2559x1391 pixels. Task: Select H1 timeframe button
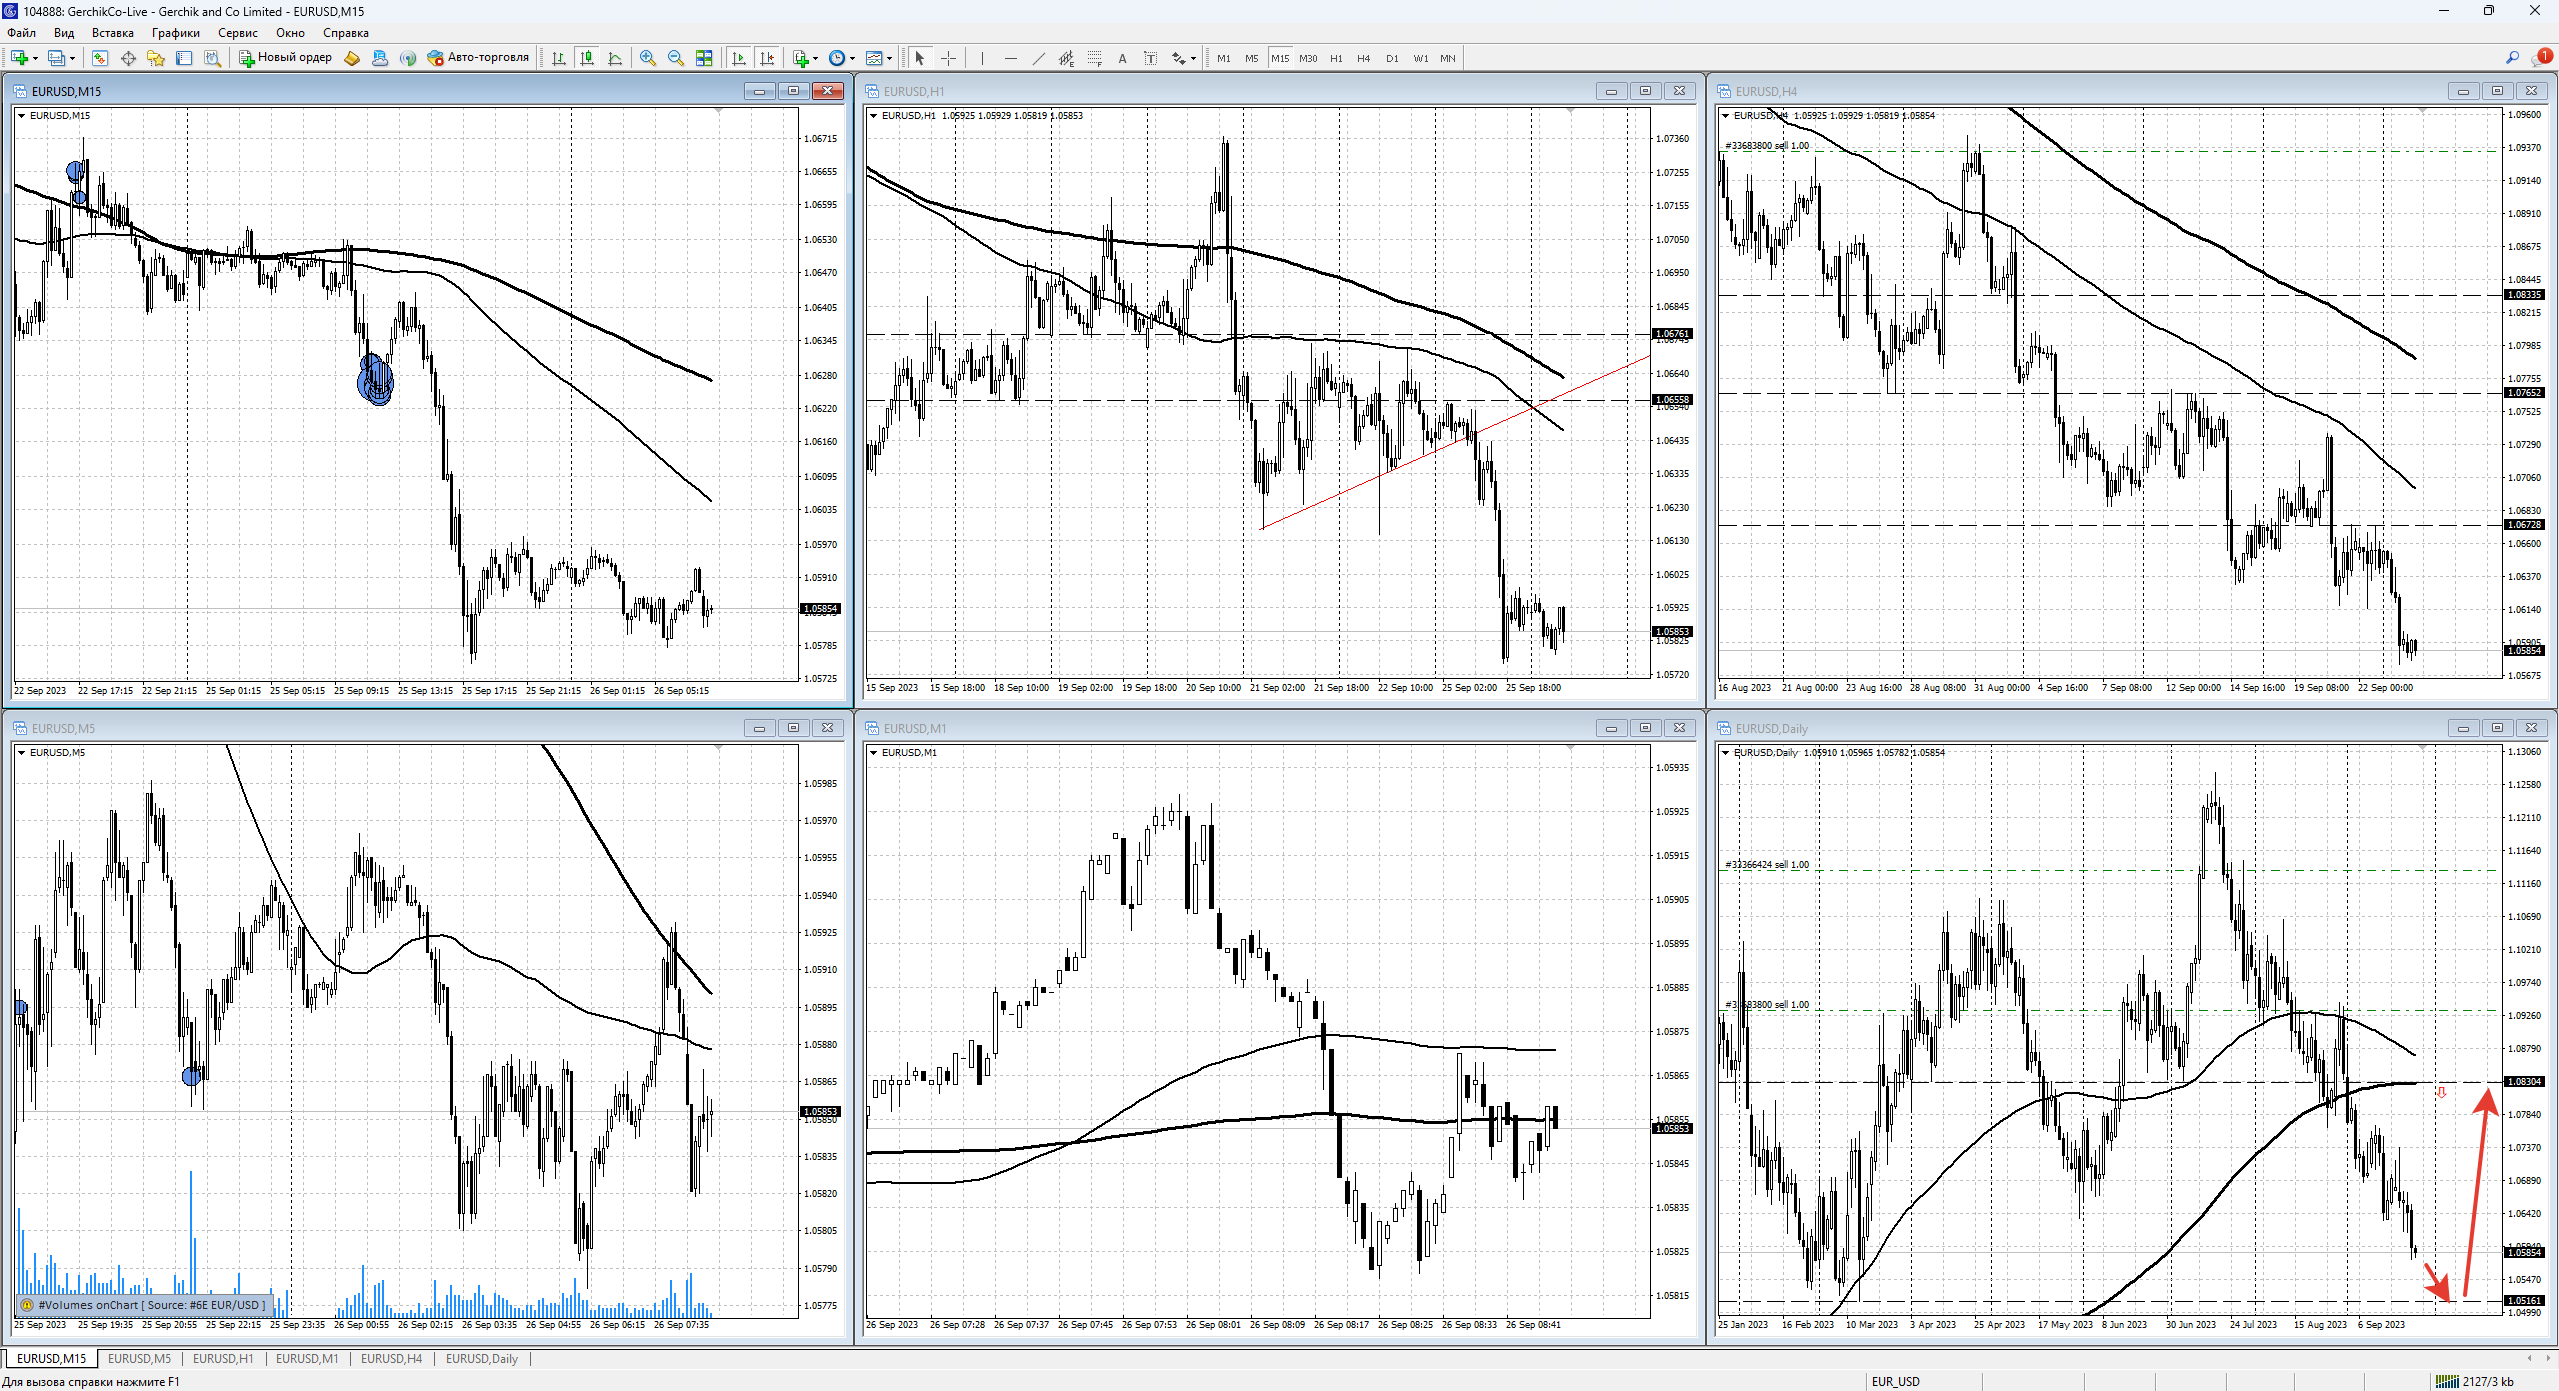point(1336,58)
